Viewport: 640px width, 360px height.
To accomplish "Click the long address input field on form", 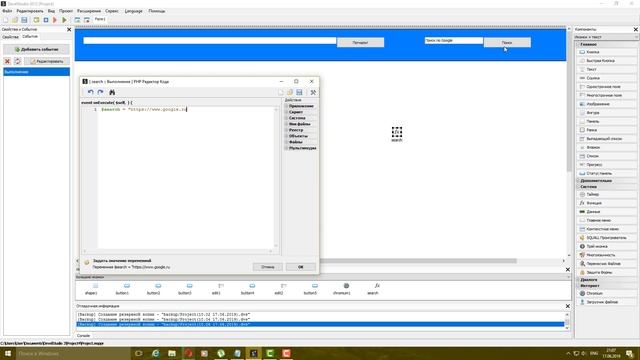I will [210, 40].
